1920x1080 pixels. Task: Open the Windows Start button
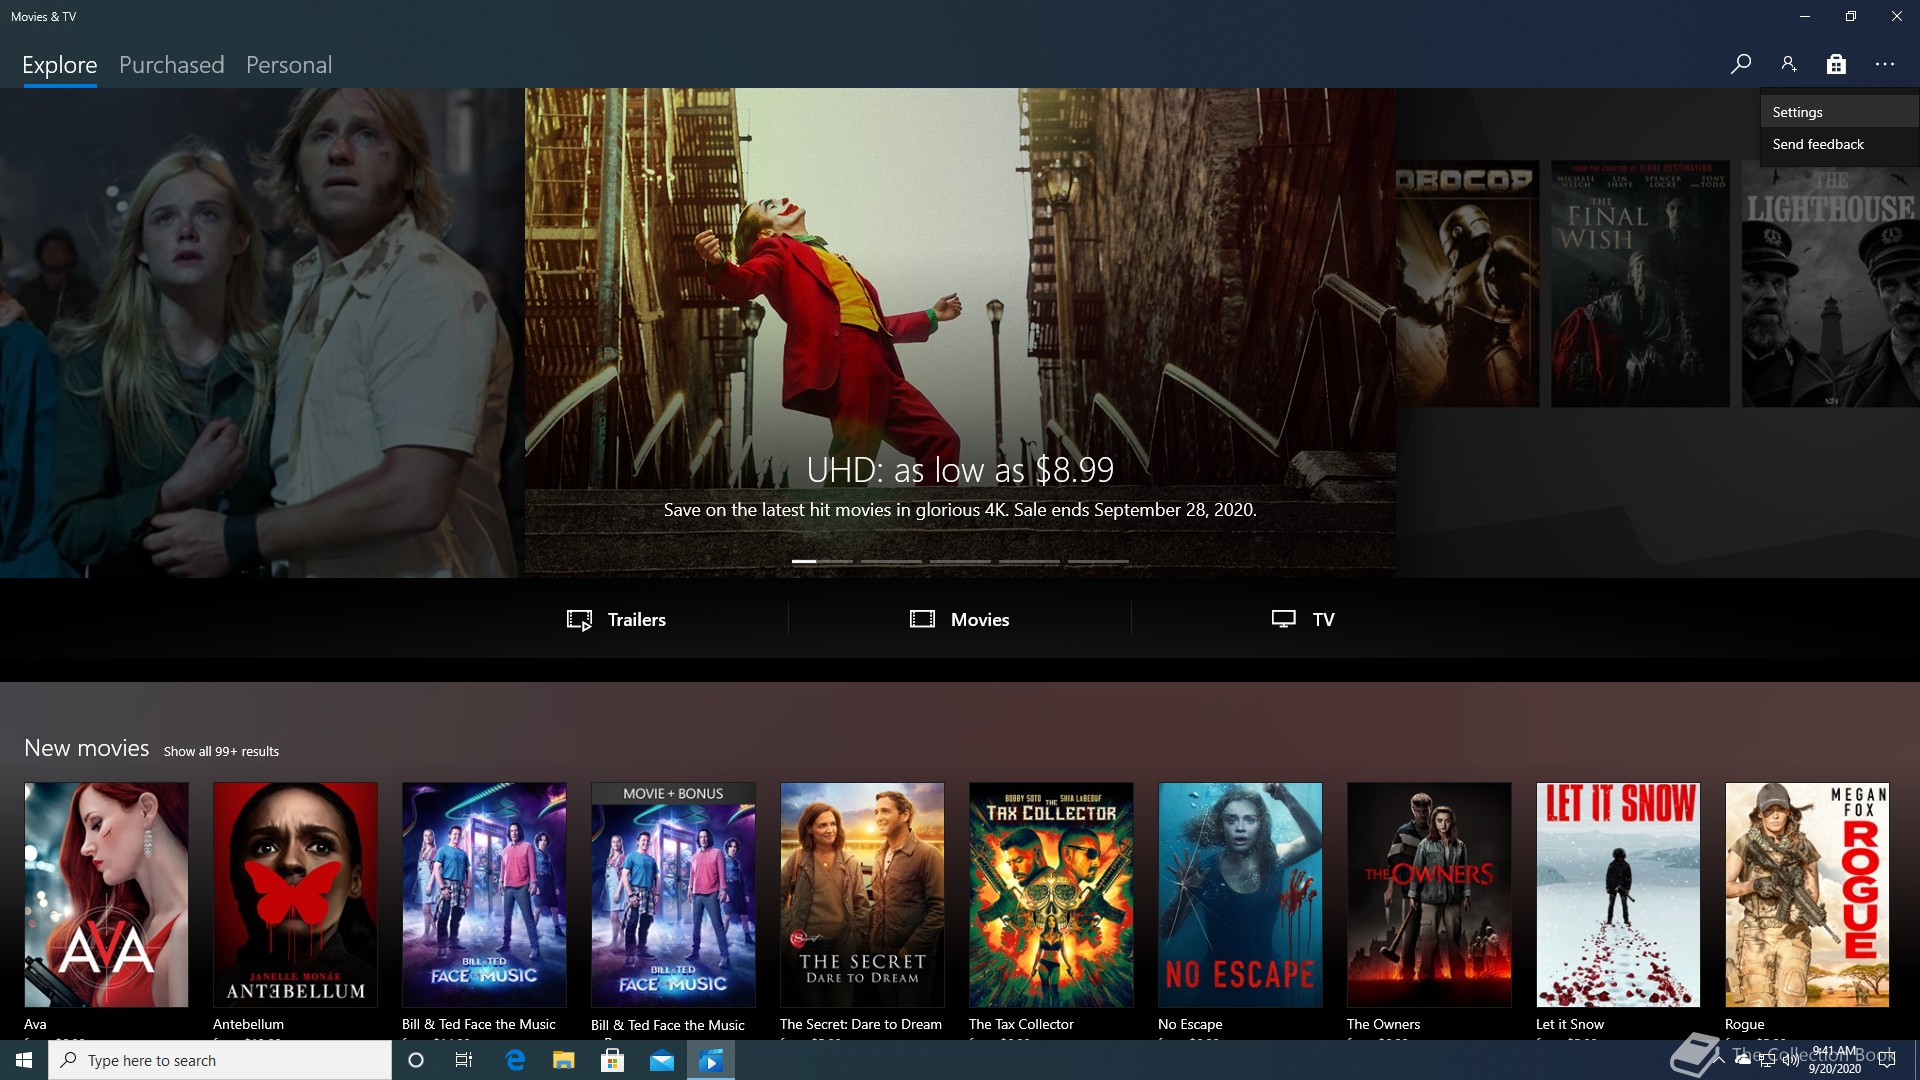24,1060
